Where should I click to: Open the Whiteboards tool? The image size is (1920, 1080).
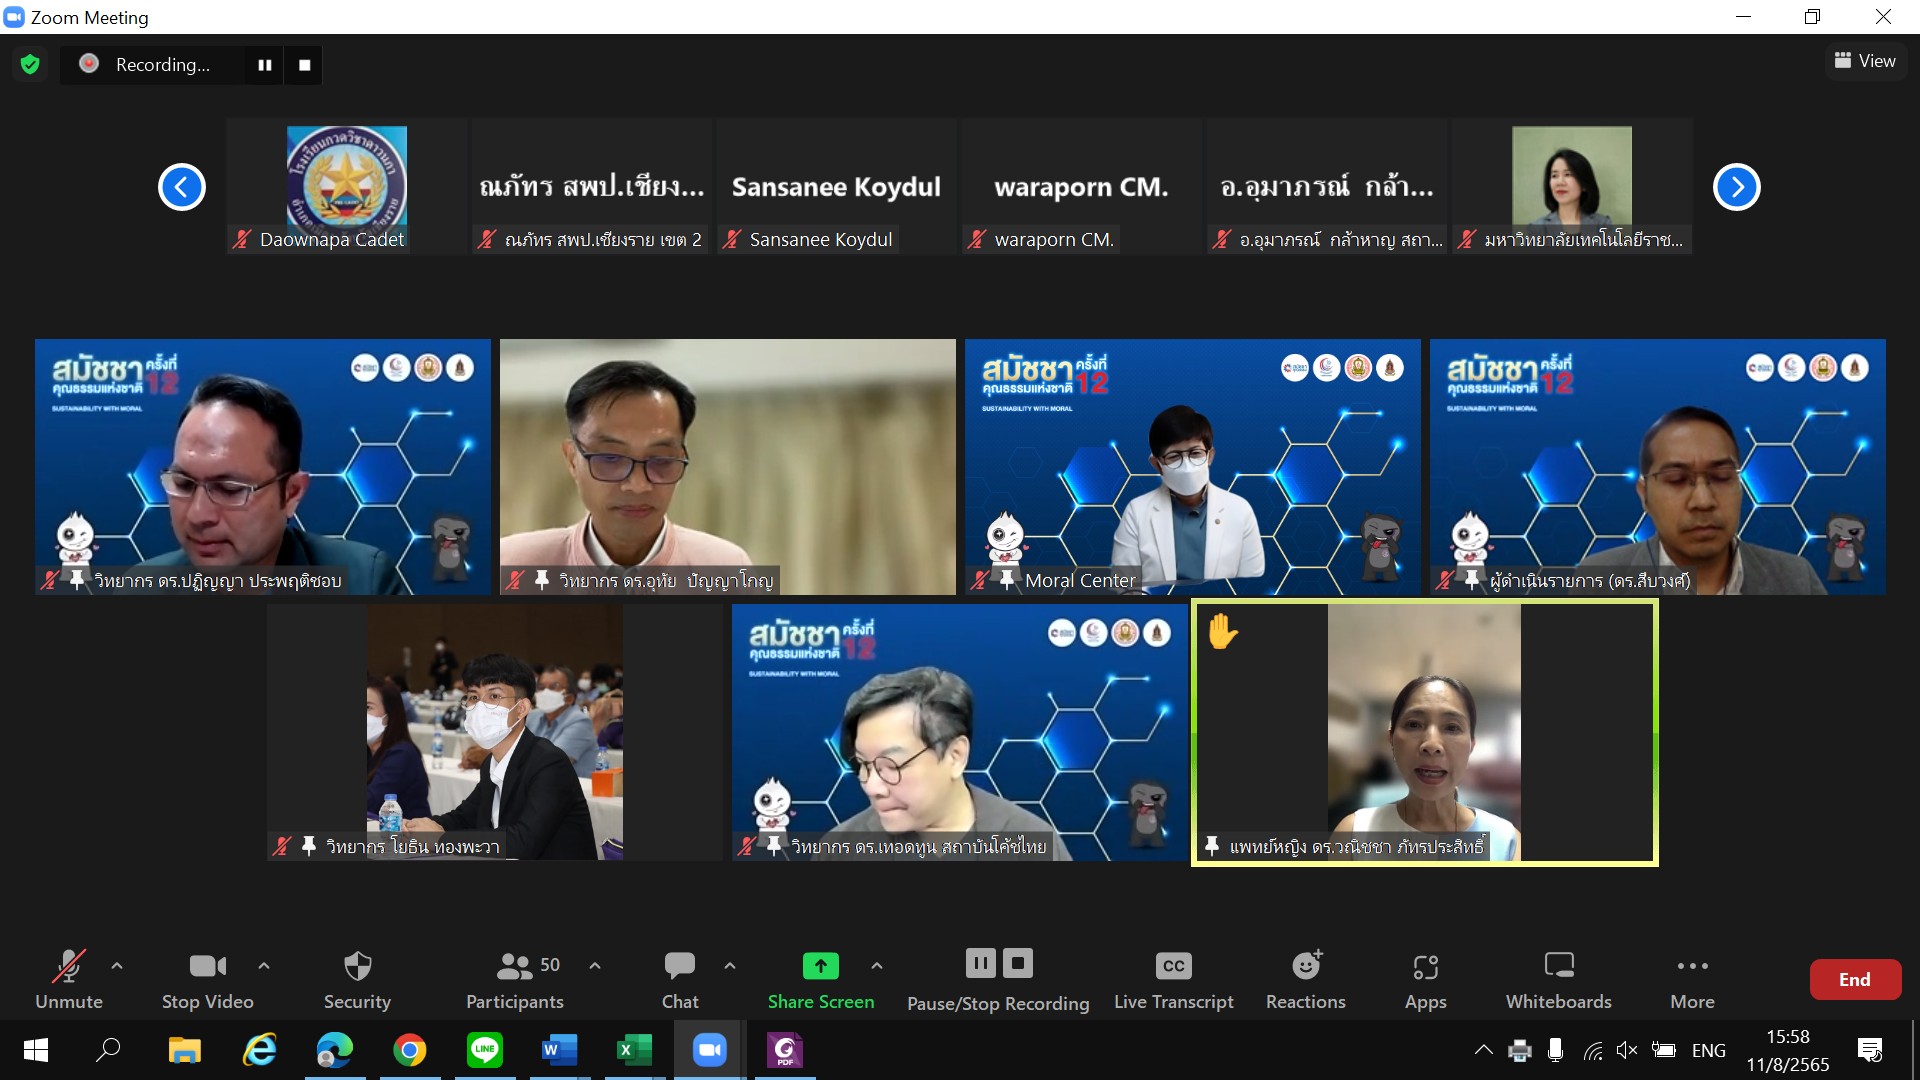1558,978
